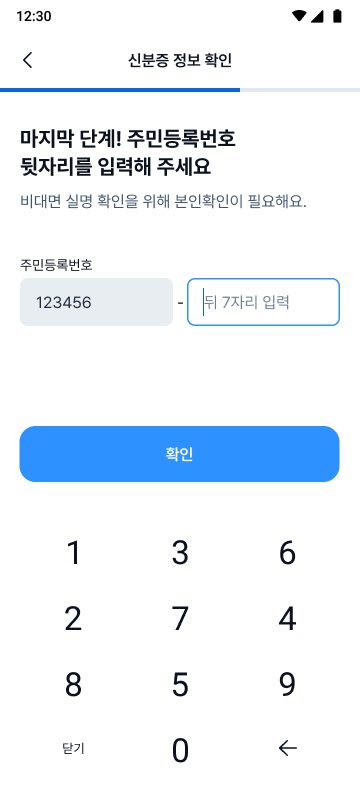360x800 pixels.
Task: Check the battery icon in the status bar
Action: (337, 16)
